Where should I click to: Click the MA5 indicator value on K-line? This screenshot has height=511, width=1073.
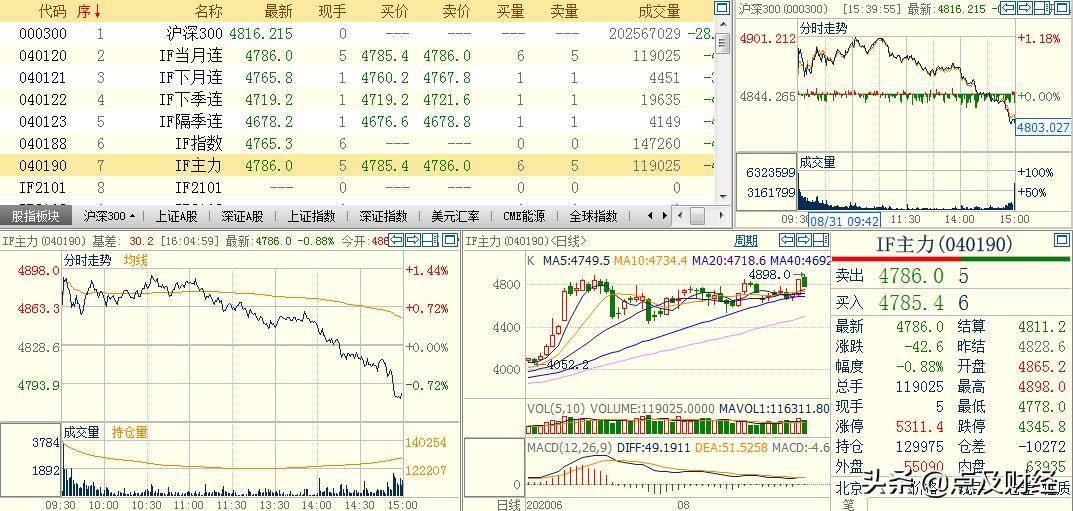(x=576, y=261)
